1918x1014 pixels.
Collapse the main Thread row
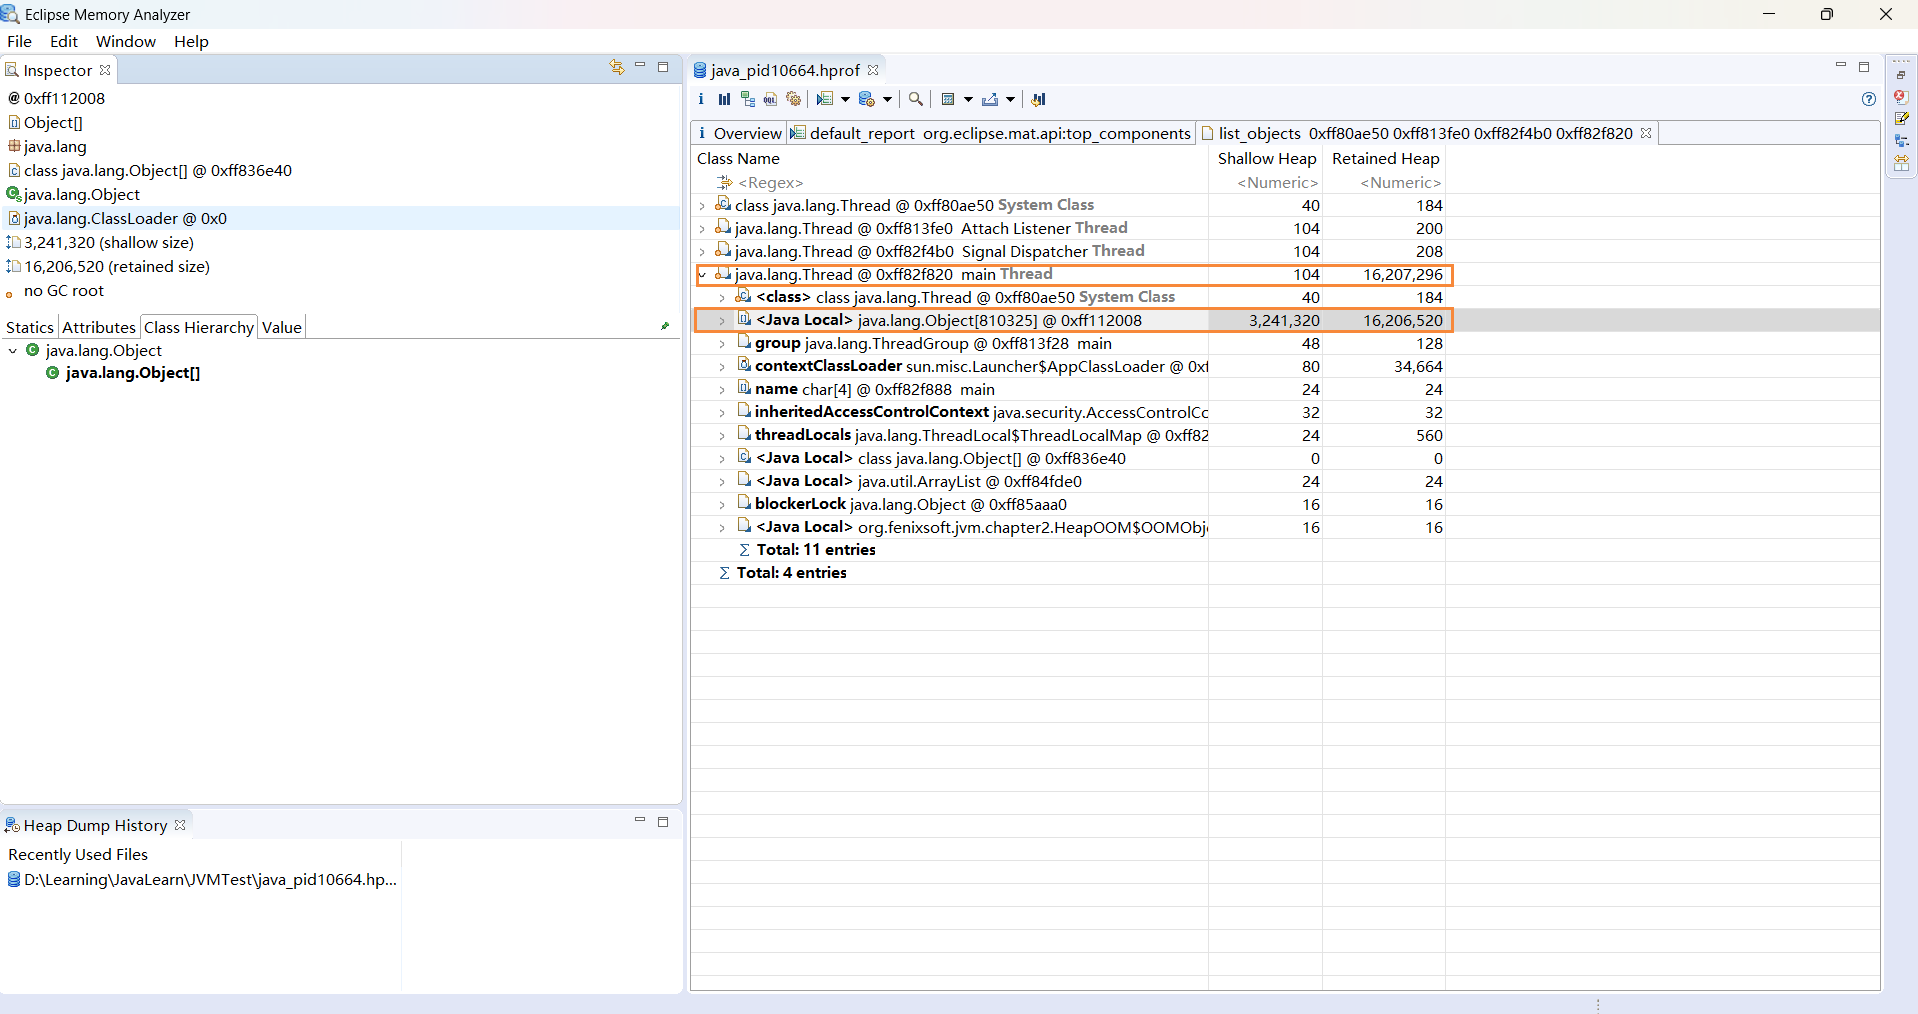coord(702,275)
